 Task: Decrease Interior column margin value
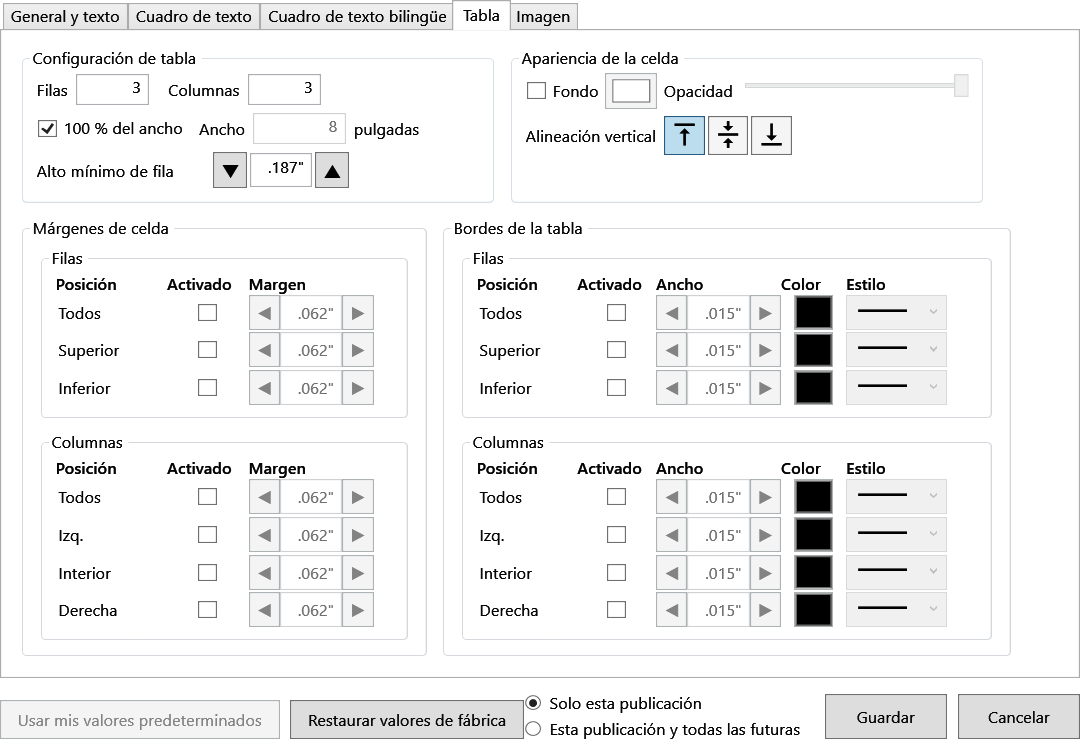tap(264, 573)
